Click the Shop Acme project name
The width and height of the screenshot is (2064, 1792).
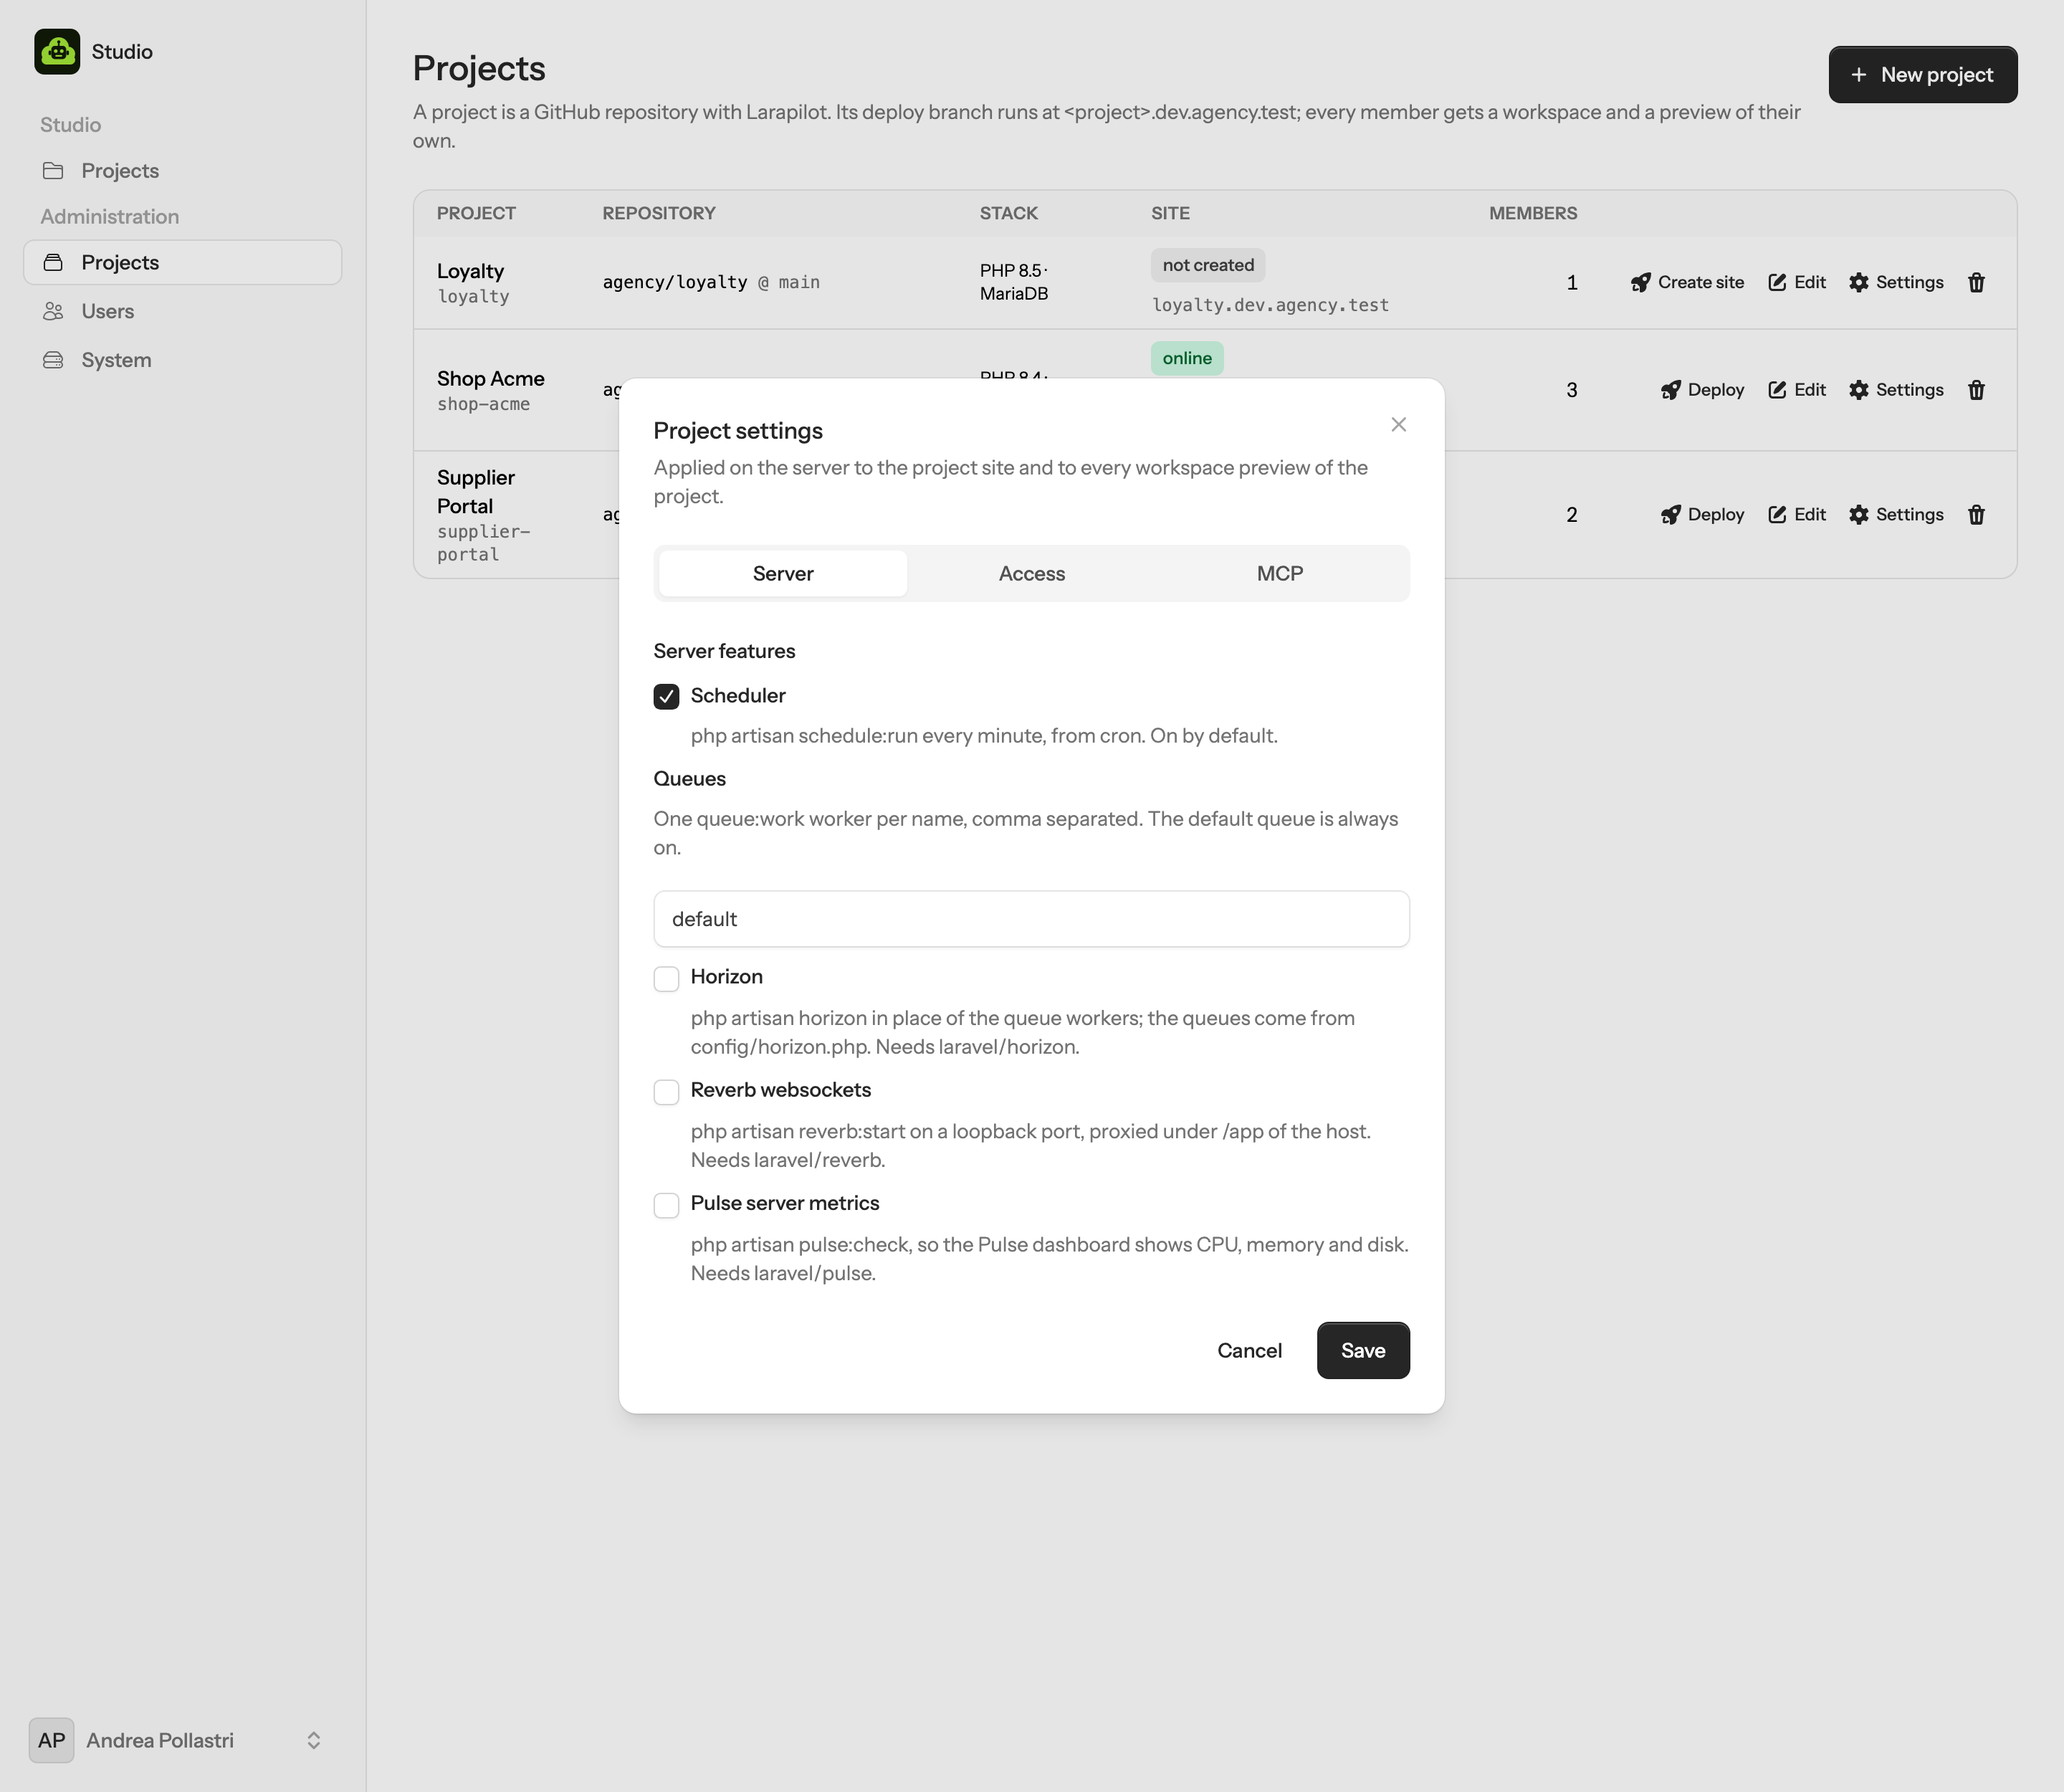pyautogui.click(x=491, y=379)
